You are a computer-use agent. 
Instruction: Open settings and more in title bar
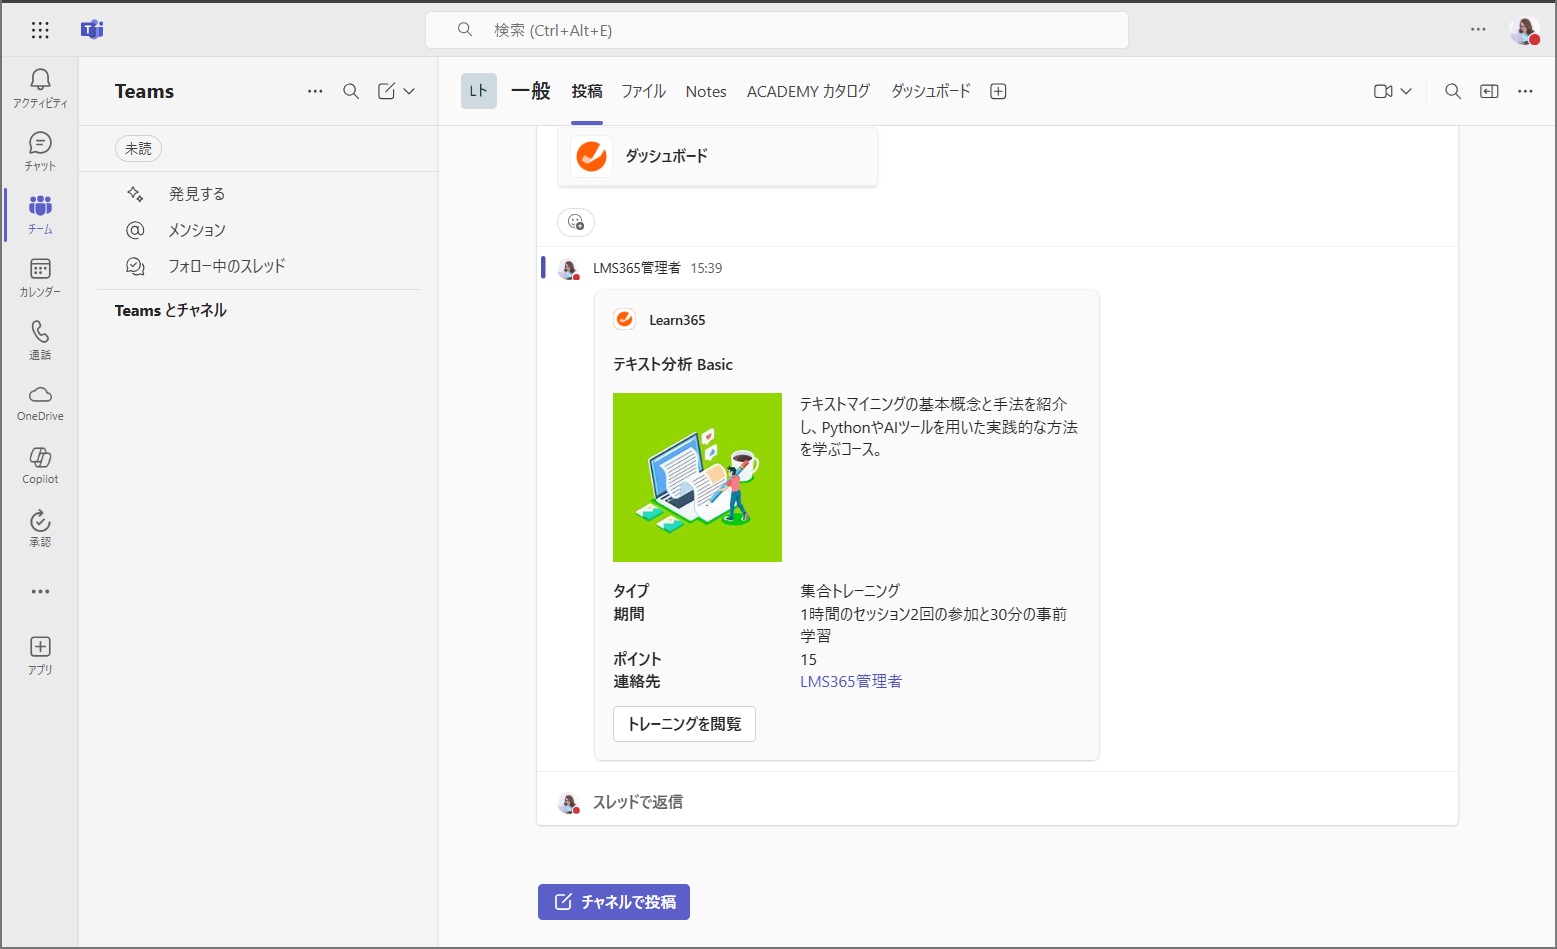pos(1478,29)
